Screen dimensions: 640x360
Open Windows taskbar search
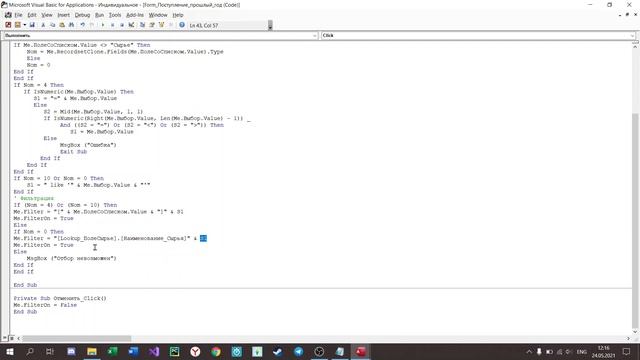click(x=30, y=351)
